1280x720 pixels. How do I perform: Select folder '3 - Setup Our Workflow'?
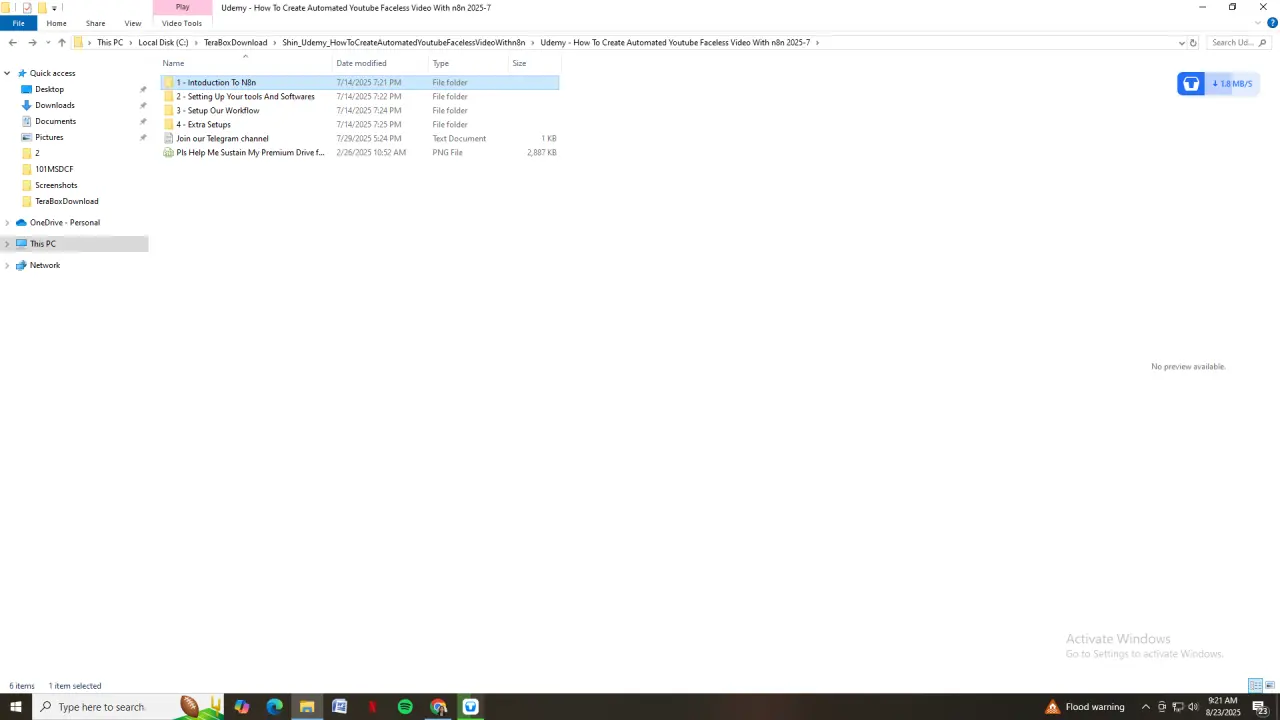[360, 110]
